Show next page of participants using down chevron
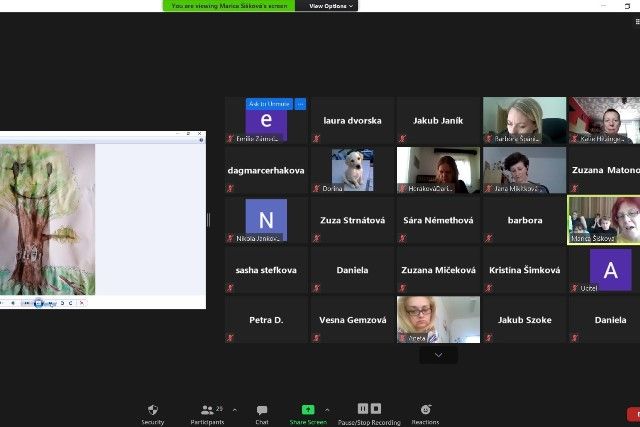The image size is (640, 427). (438, 355)
